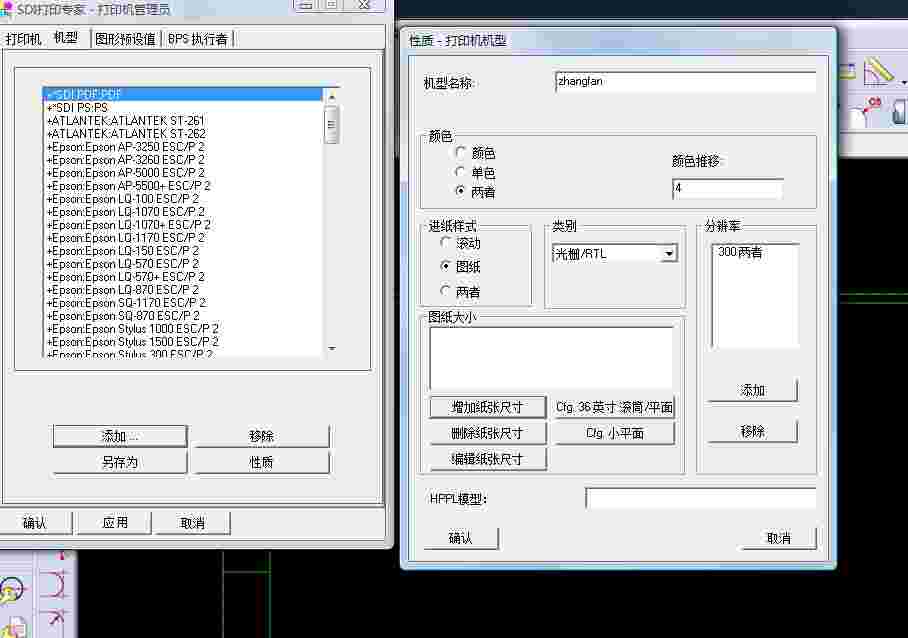Click 另存为 button

(x=120, y=462)
